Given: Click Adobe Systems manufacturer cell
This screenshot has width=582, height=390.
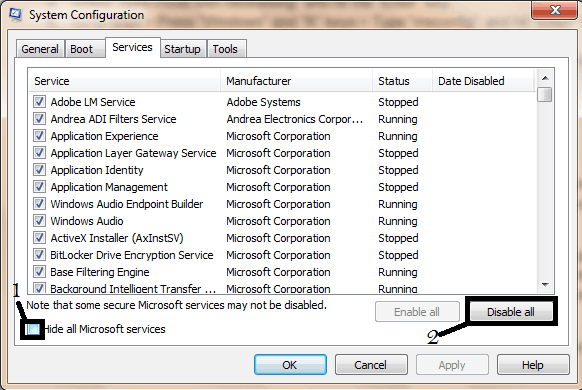Looking at the screenshot, I should [264, 102].
